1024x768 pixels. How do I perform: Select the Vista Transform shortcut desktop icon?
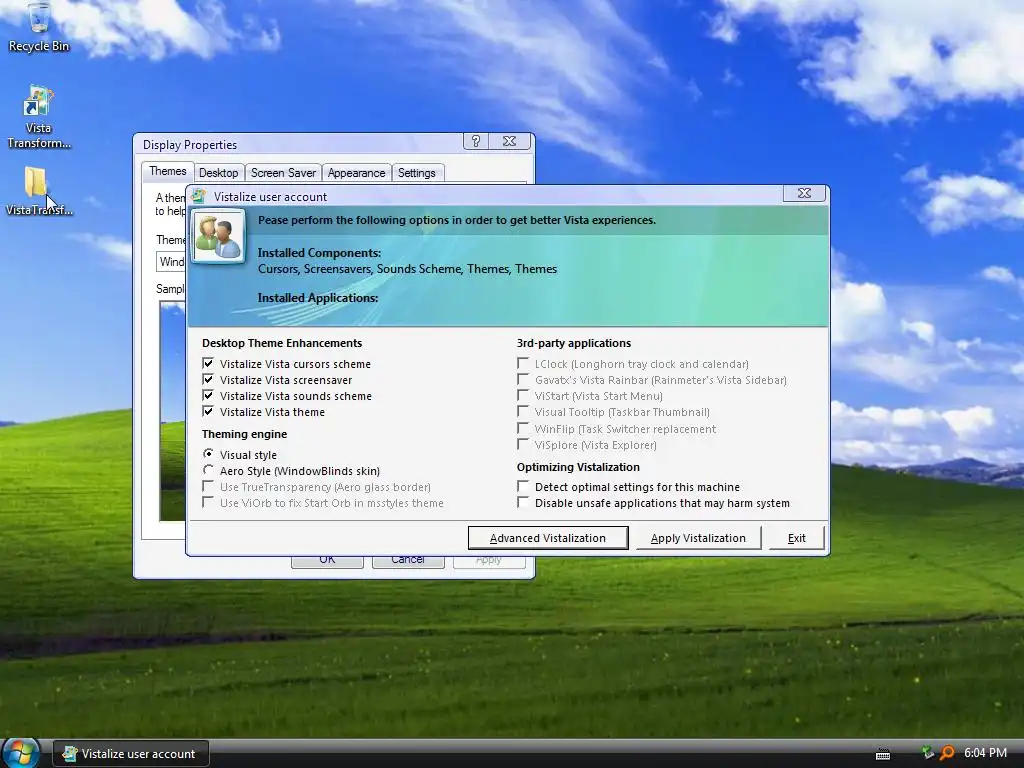point(39,116)
